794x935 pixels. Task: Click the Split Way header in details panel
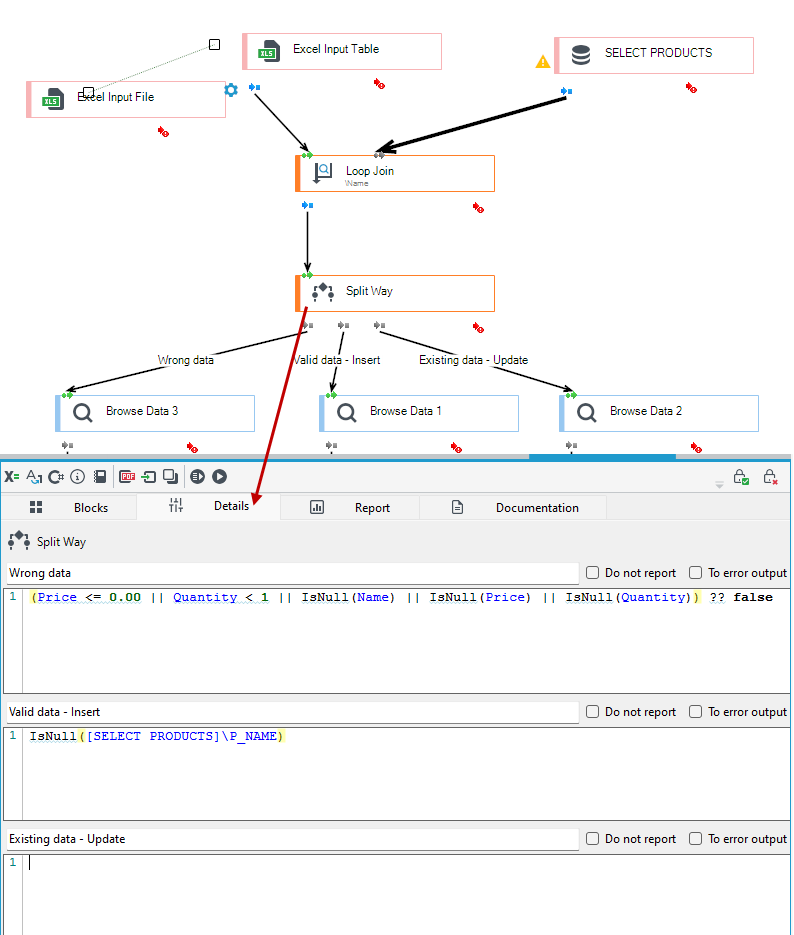(x=48, y=541)
